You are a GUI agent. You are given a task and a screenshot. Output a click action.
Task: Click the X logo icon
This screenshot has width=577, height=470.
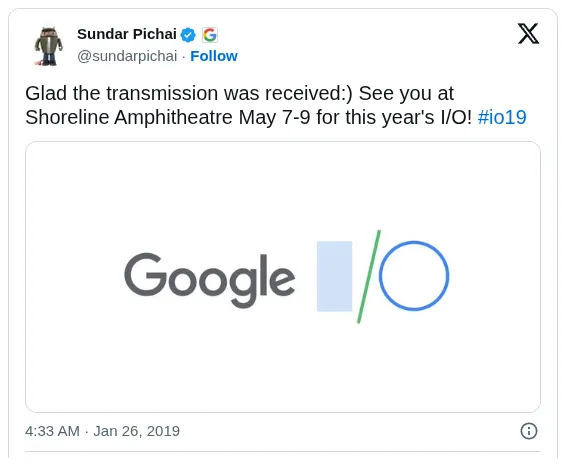tap(528, 33)
